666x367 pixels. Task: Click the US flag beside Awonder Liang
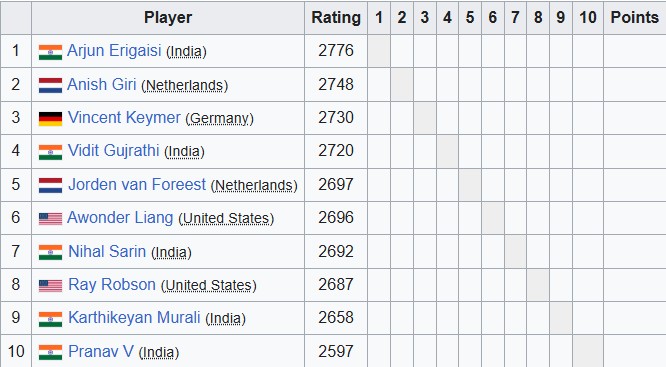pyautogui.click(x=50, y=219)
